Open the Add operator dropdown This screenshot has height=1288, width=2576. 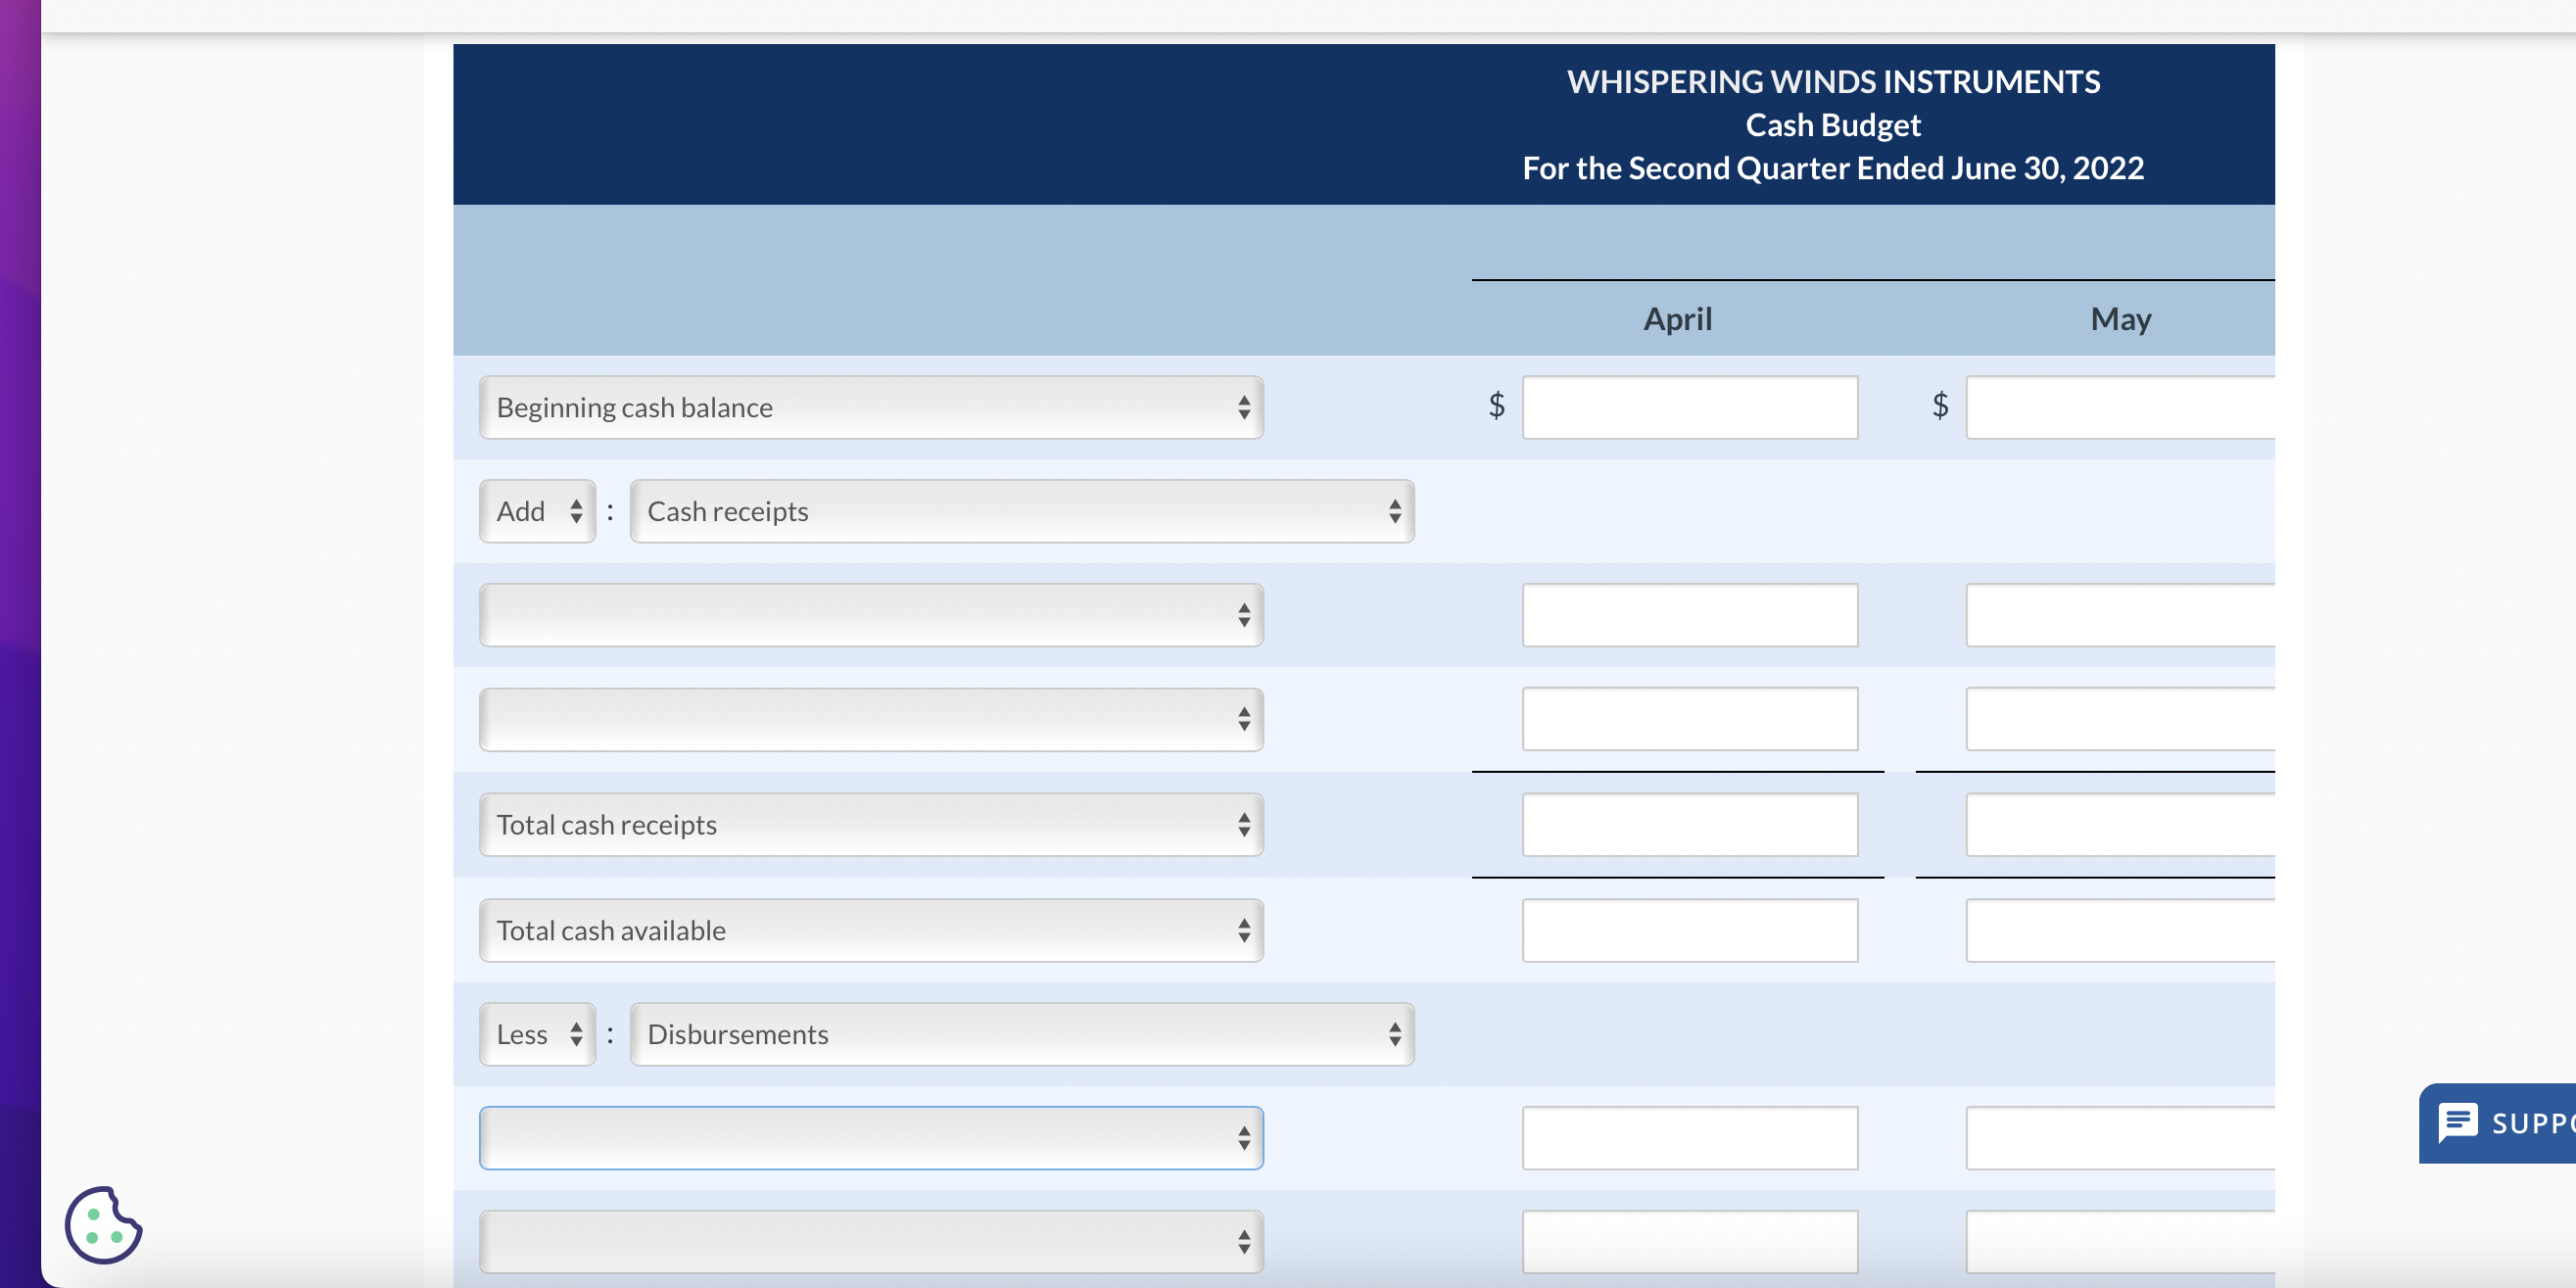tap(537, 511)
